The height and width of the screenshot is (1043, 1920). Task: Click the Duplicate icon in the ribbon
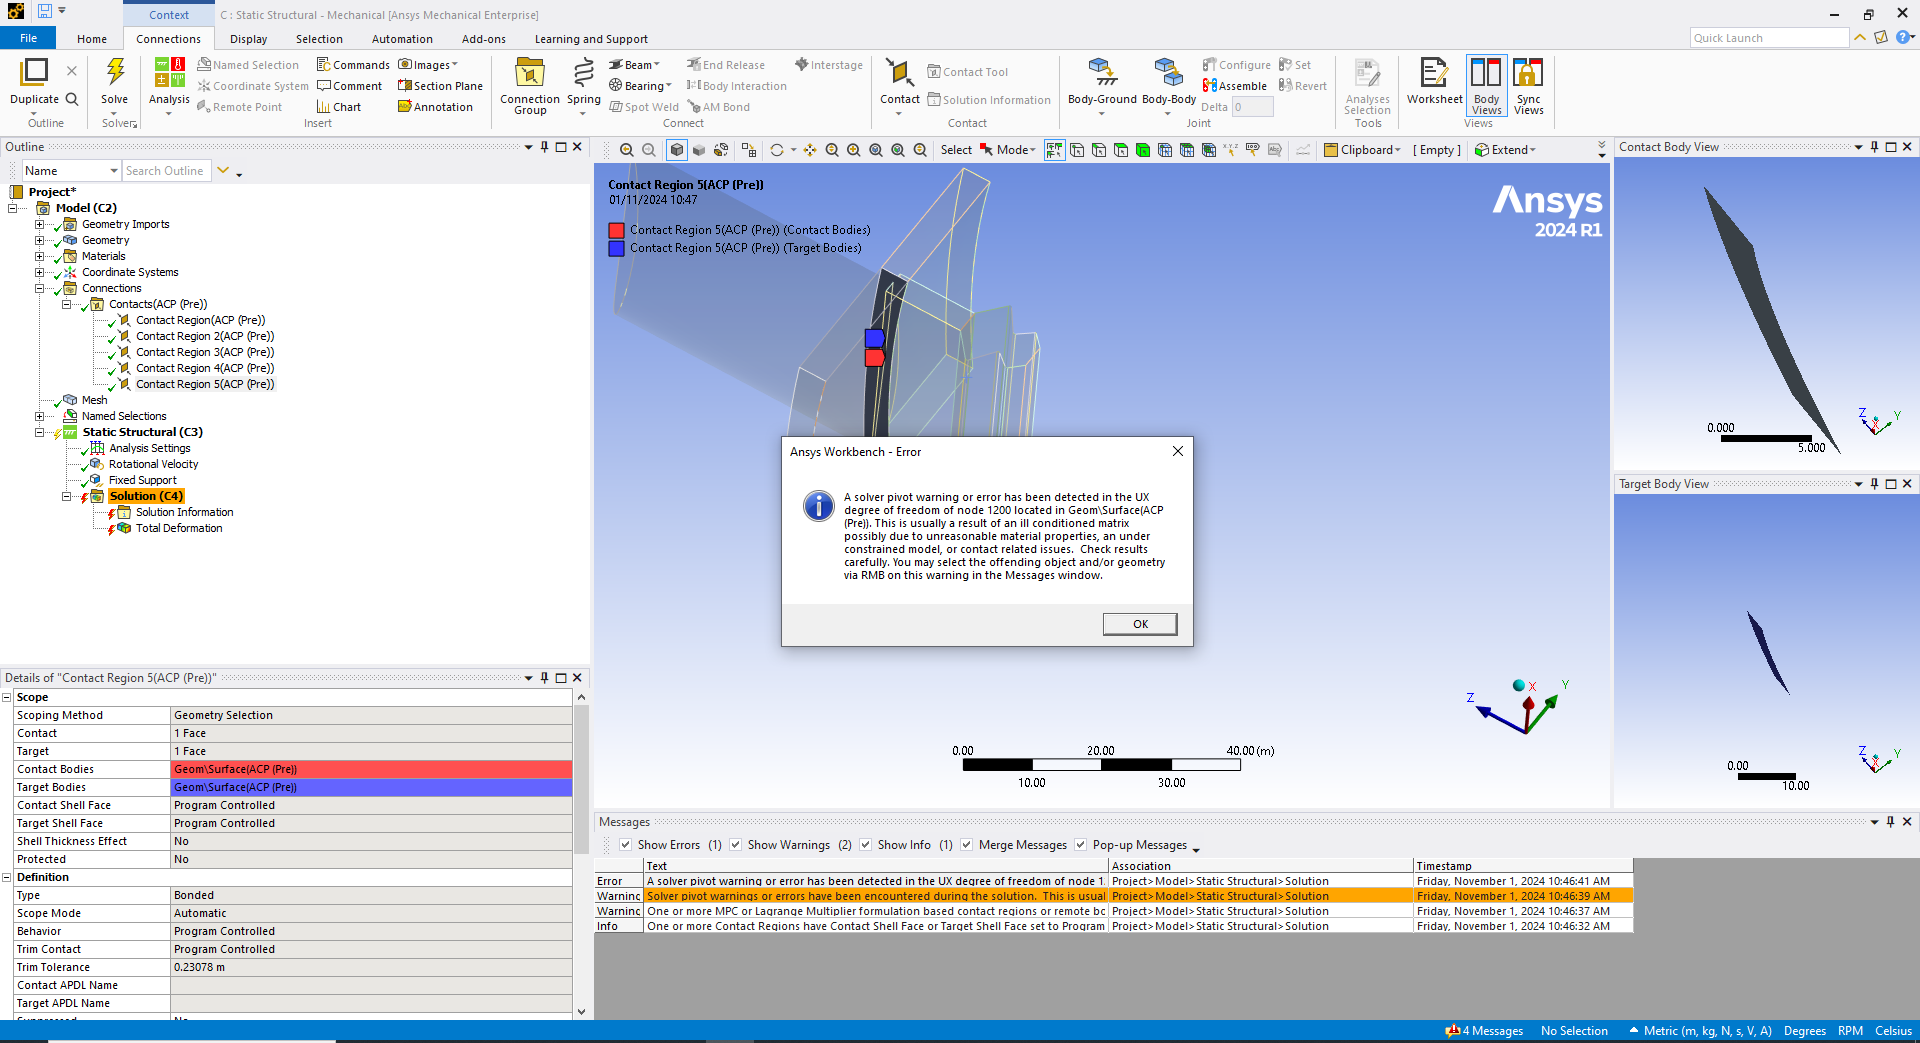34,72
